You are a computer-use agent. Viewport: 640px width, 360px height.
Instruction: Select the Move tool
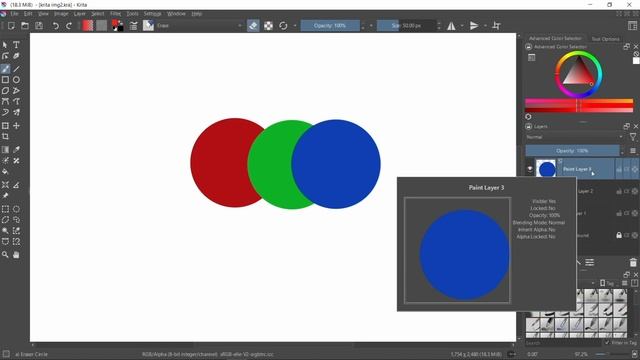(x=16, y=126)
